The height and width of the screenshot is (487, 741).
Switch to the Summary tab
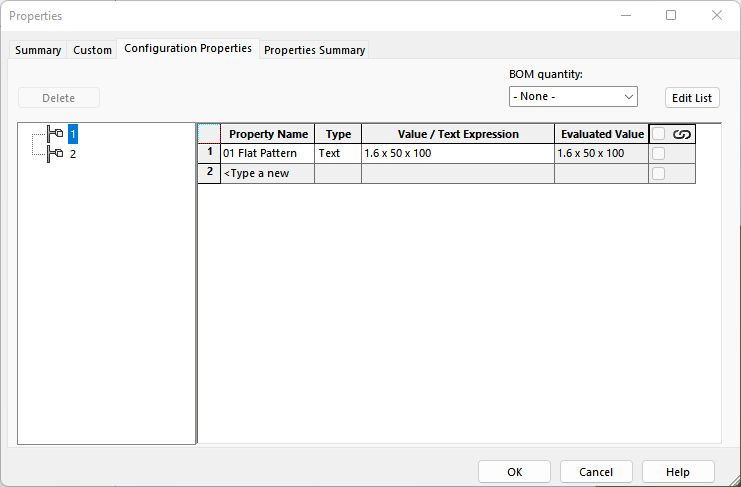click(38, 50)
